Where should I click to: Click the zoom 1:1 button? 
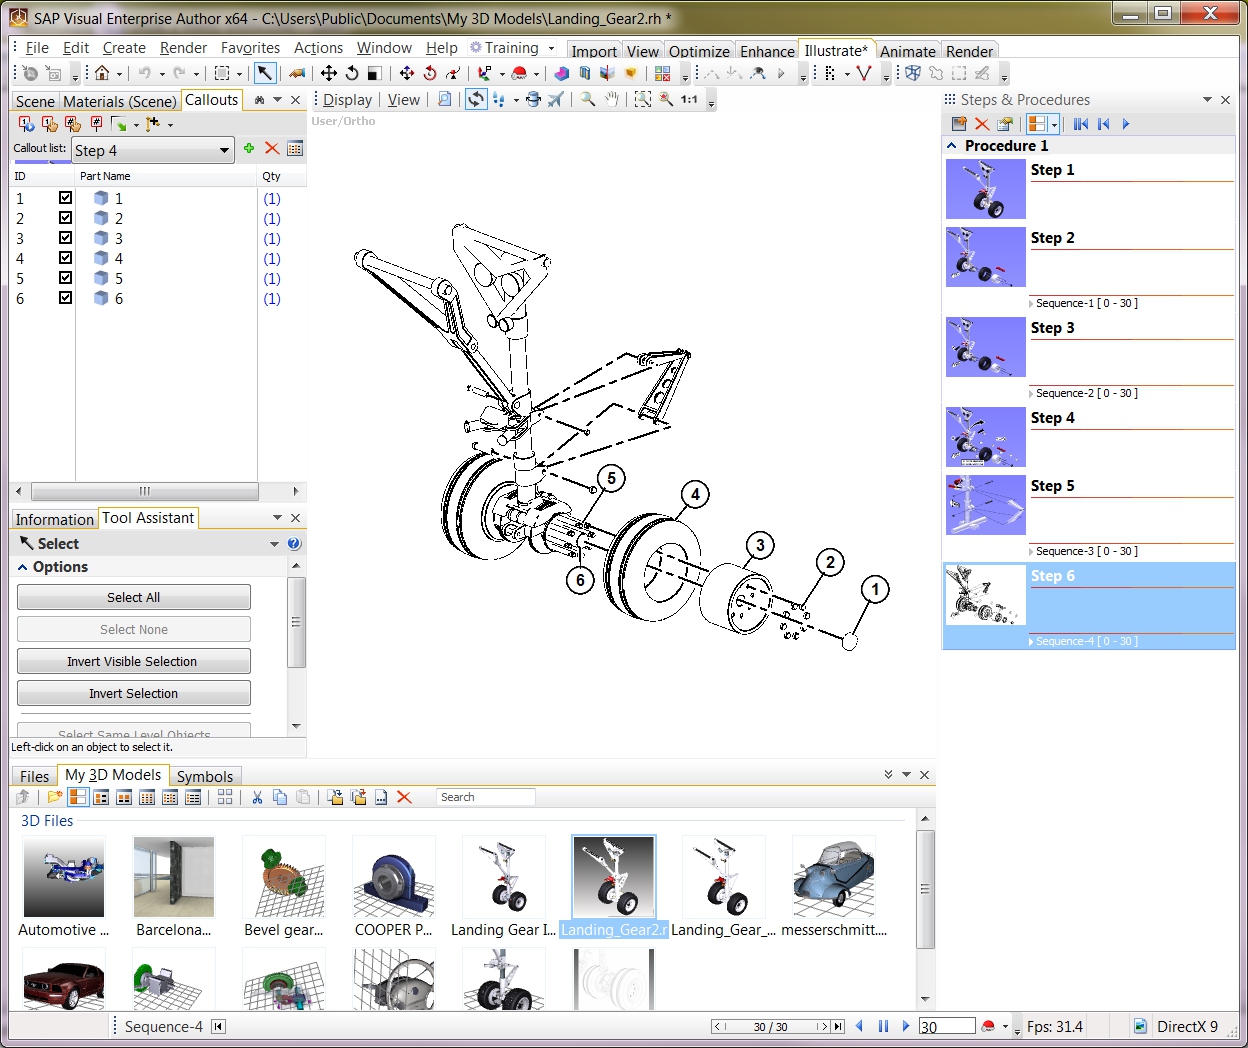[689, 99]
